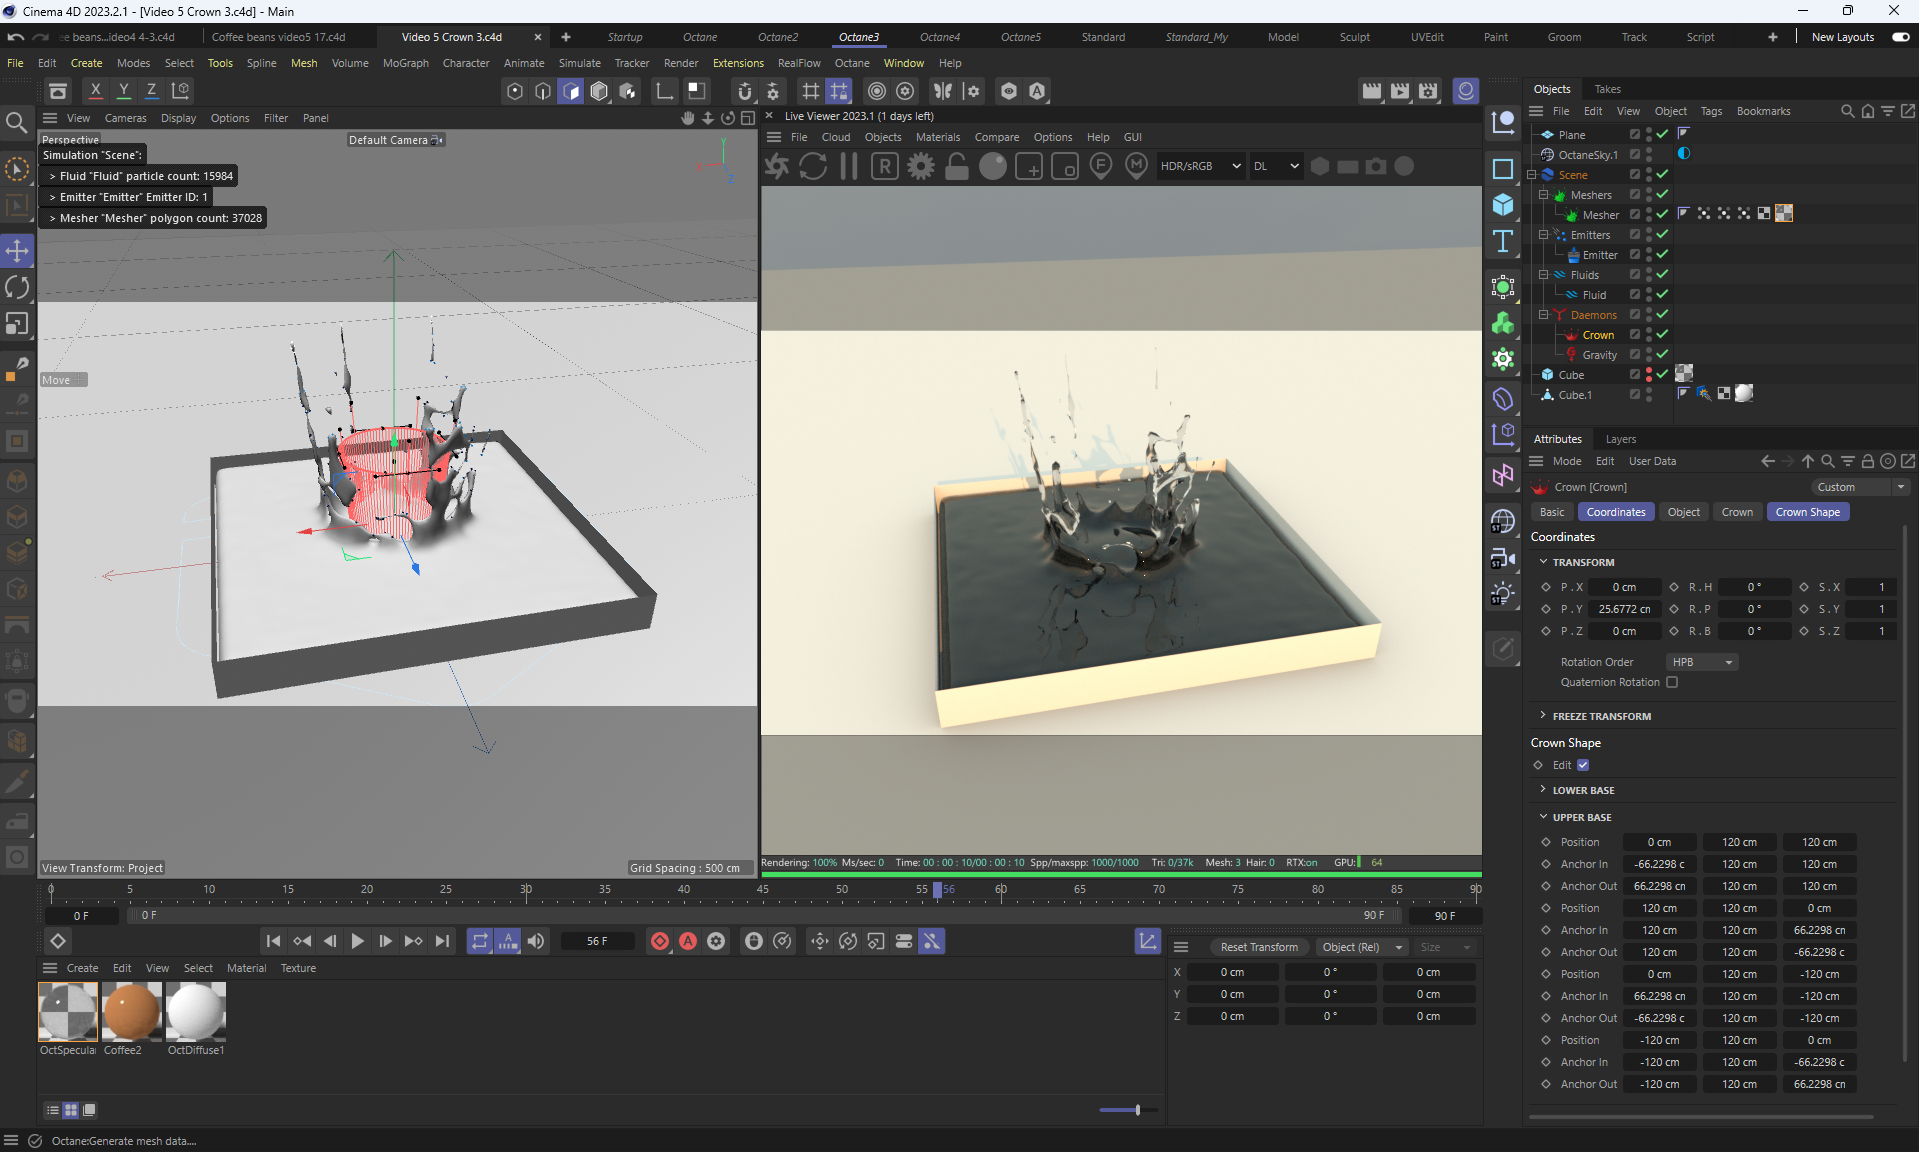
Task: Open Crown Shape attribute tab
Action: (x=1807, y=512)
